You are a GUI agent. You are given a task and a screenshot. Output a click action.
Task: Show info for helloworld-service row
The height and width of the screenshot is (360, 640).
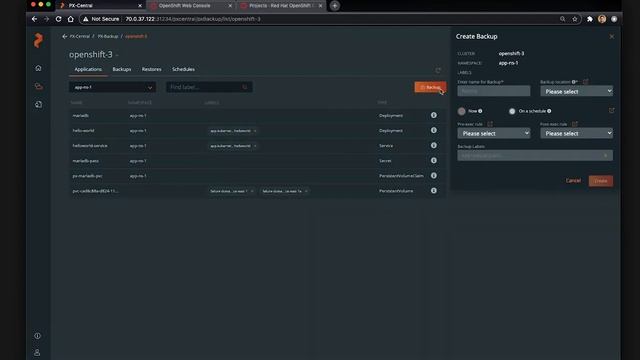point(433,145)
